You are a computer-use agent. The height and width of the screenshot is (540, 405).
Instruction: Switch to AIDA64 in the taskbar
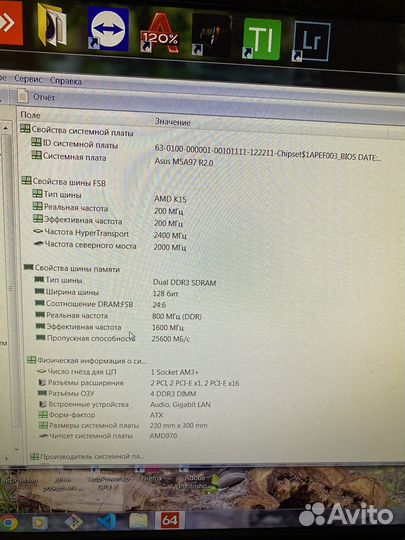(169, 520)
